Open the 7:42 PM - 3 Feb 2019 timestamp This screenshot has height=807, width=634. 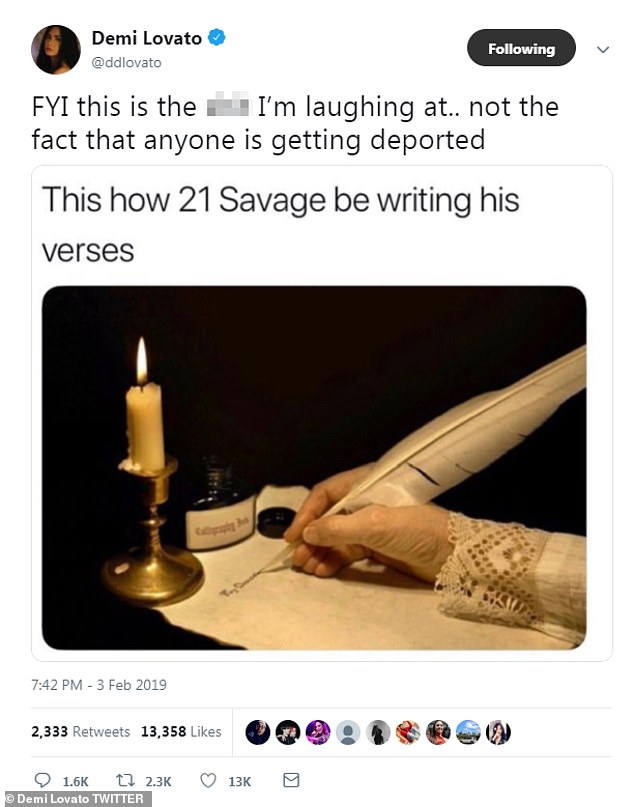[98, 685]
